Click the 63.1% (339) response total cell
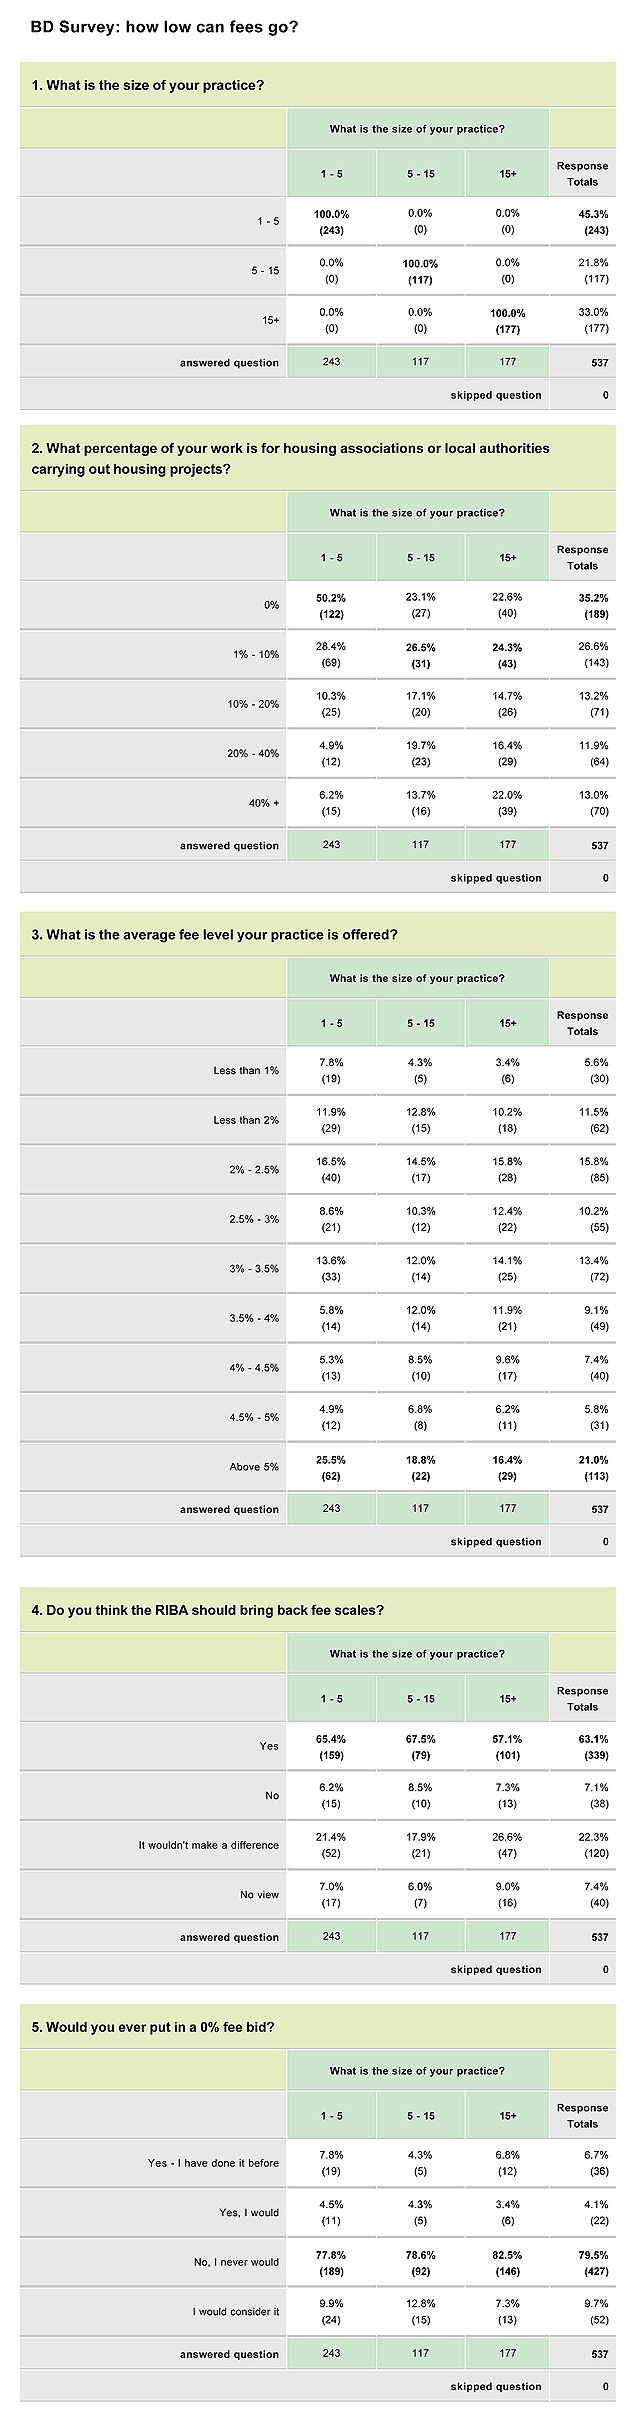The height and width of the screenshot is (2431, 636). click(x=592, y=1747)
